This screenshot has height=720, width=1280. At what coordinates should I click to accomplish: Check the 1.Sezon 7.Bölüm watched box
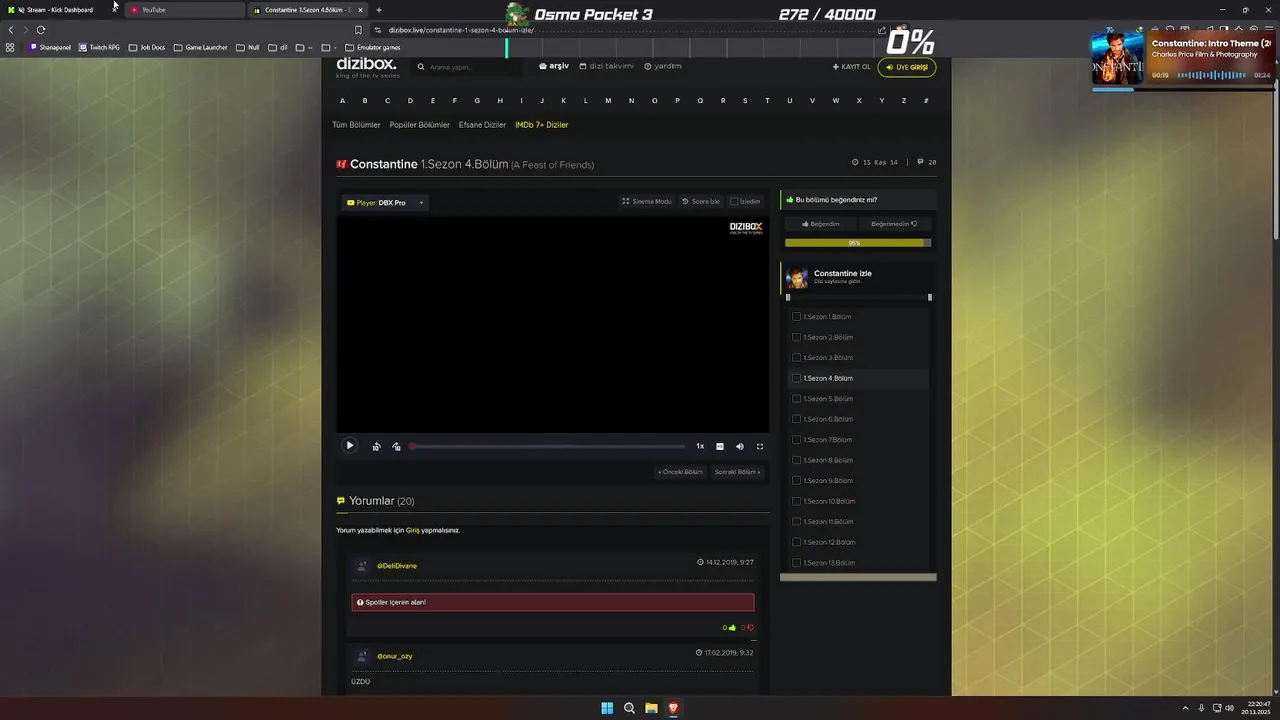coord(796,440)
